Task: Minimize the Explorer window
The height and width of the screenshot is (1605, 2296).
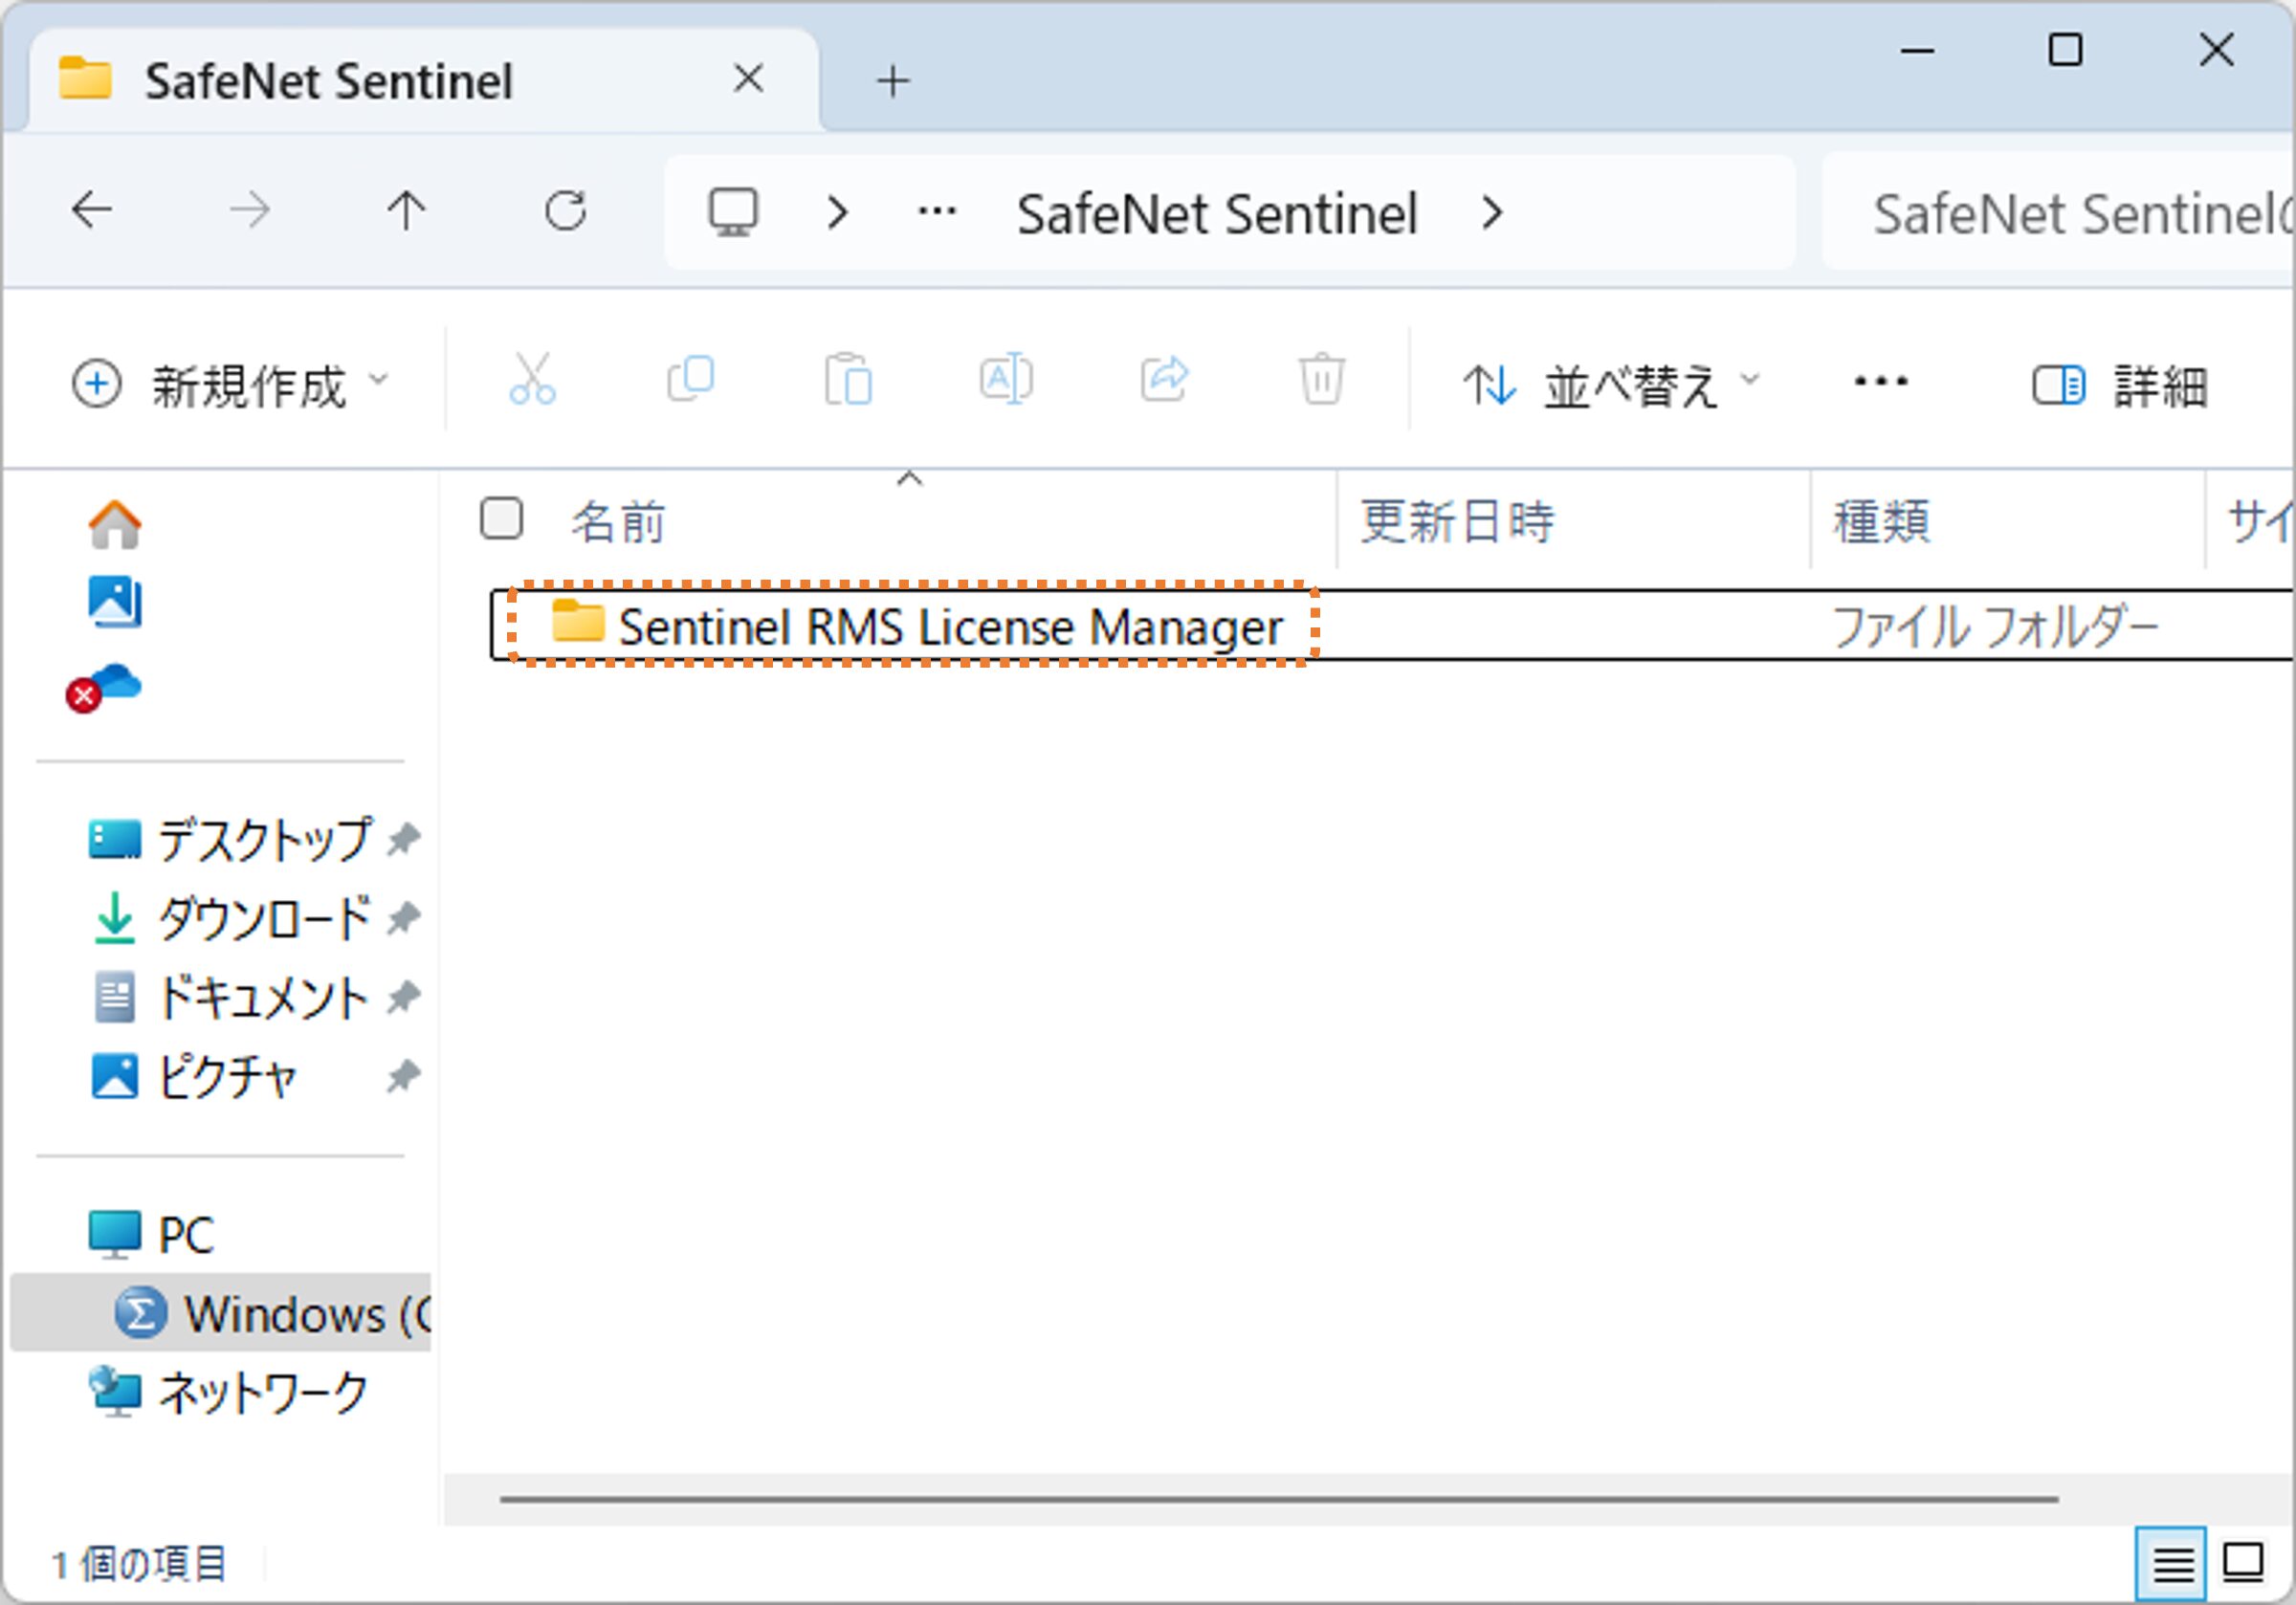Action: (x=1917, y=50)
